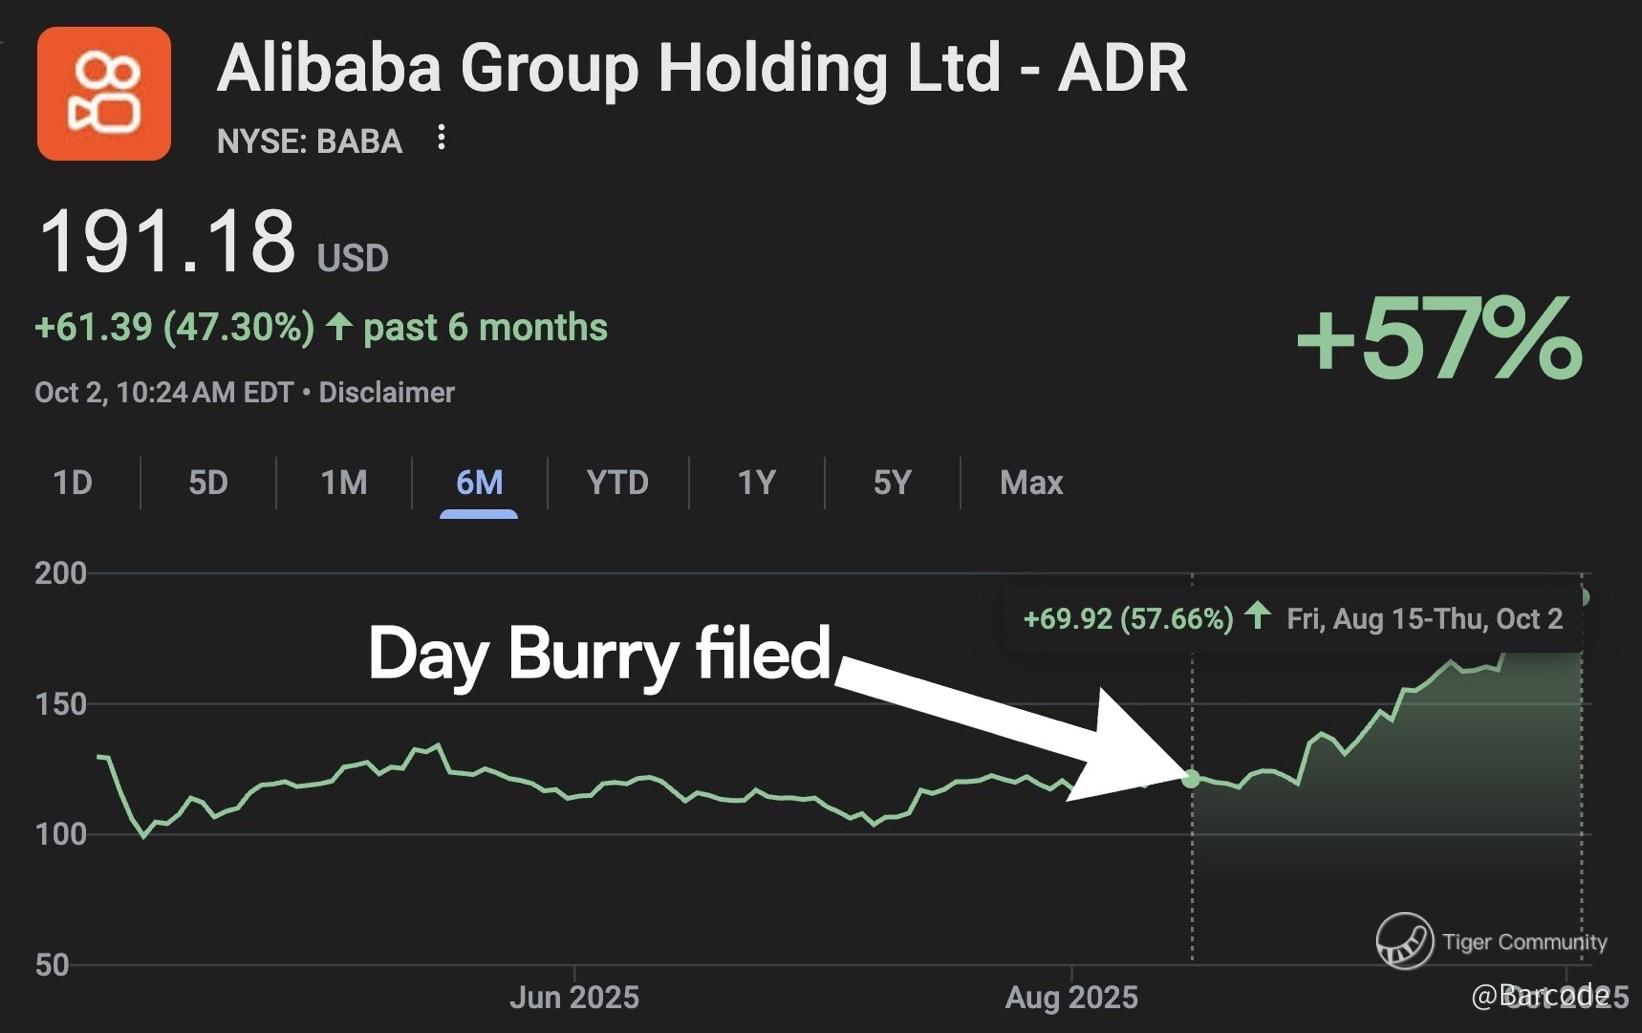Screen dimensions: 1642x1033
Task: Click the Aug 2025 axis label
Action: click(x=1071, y=997)
